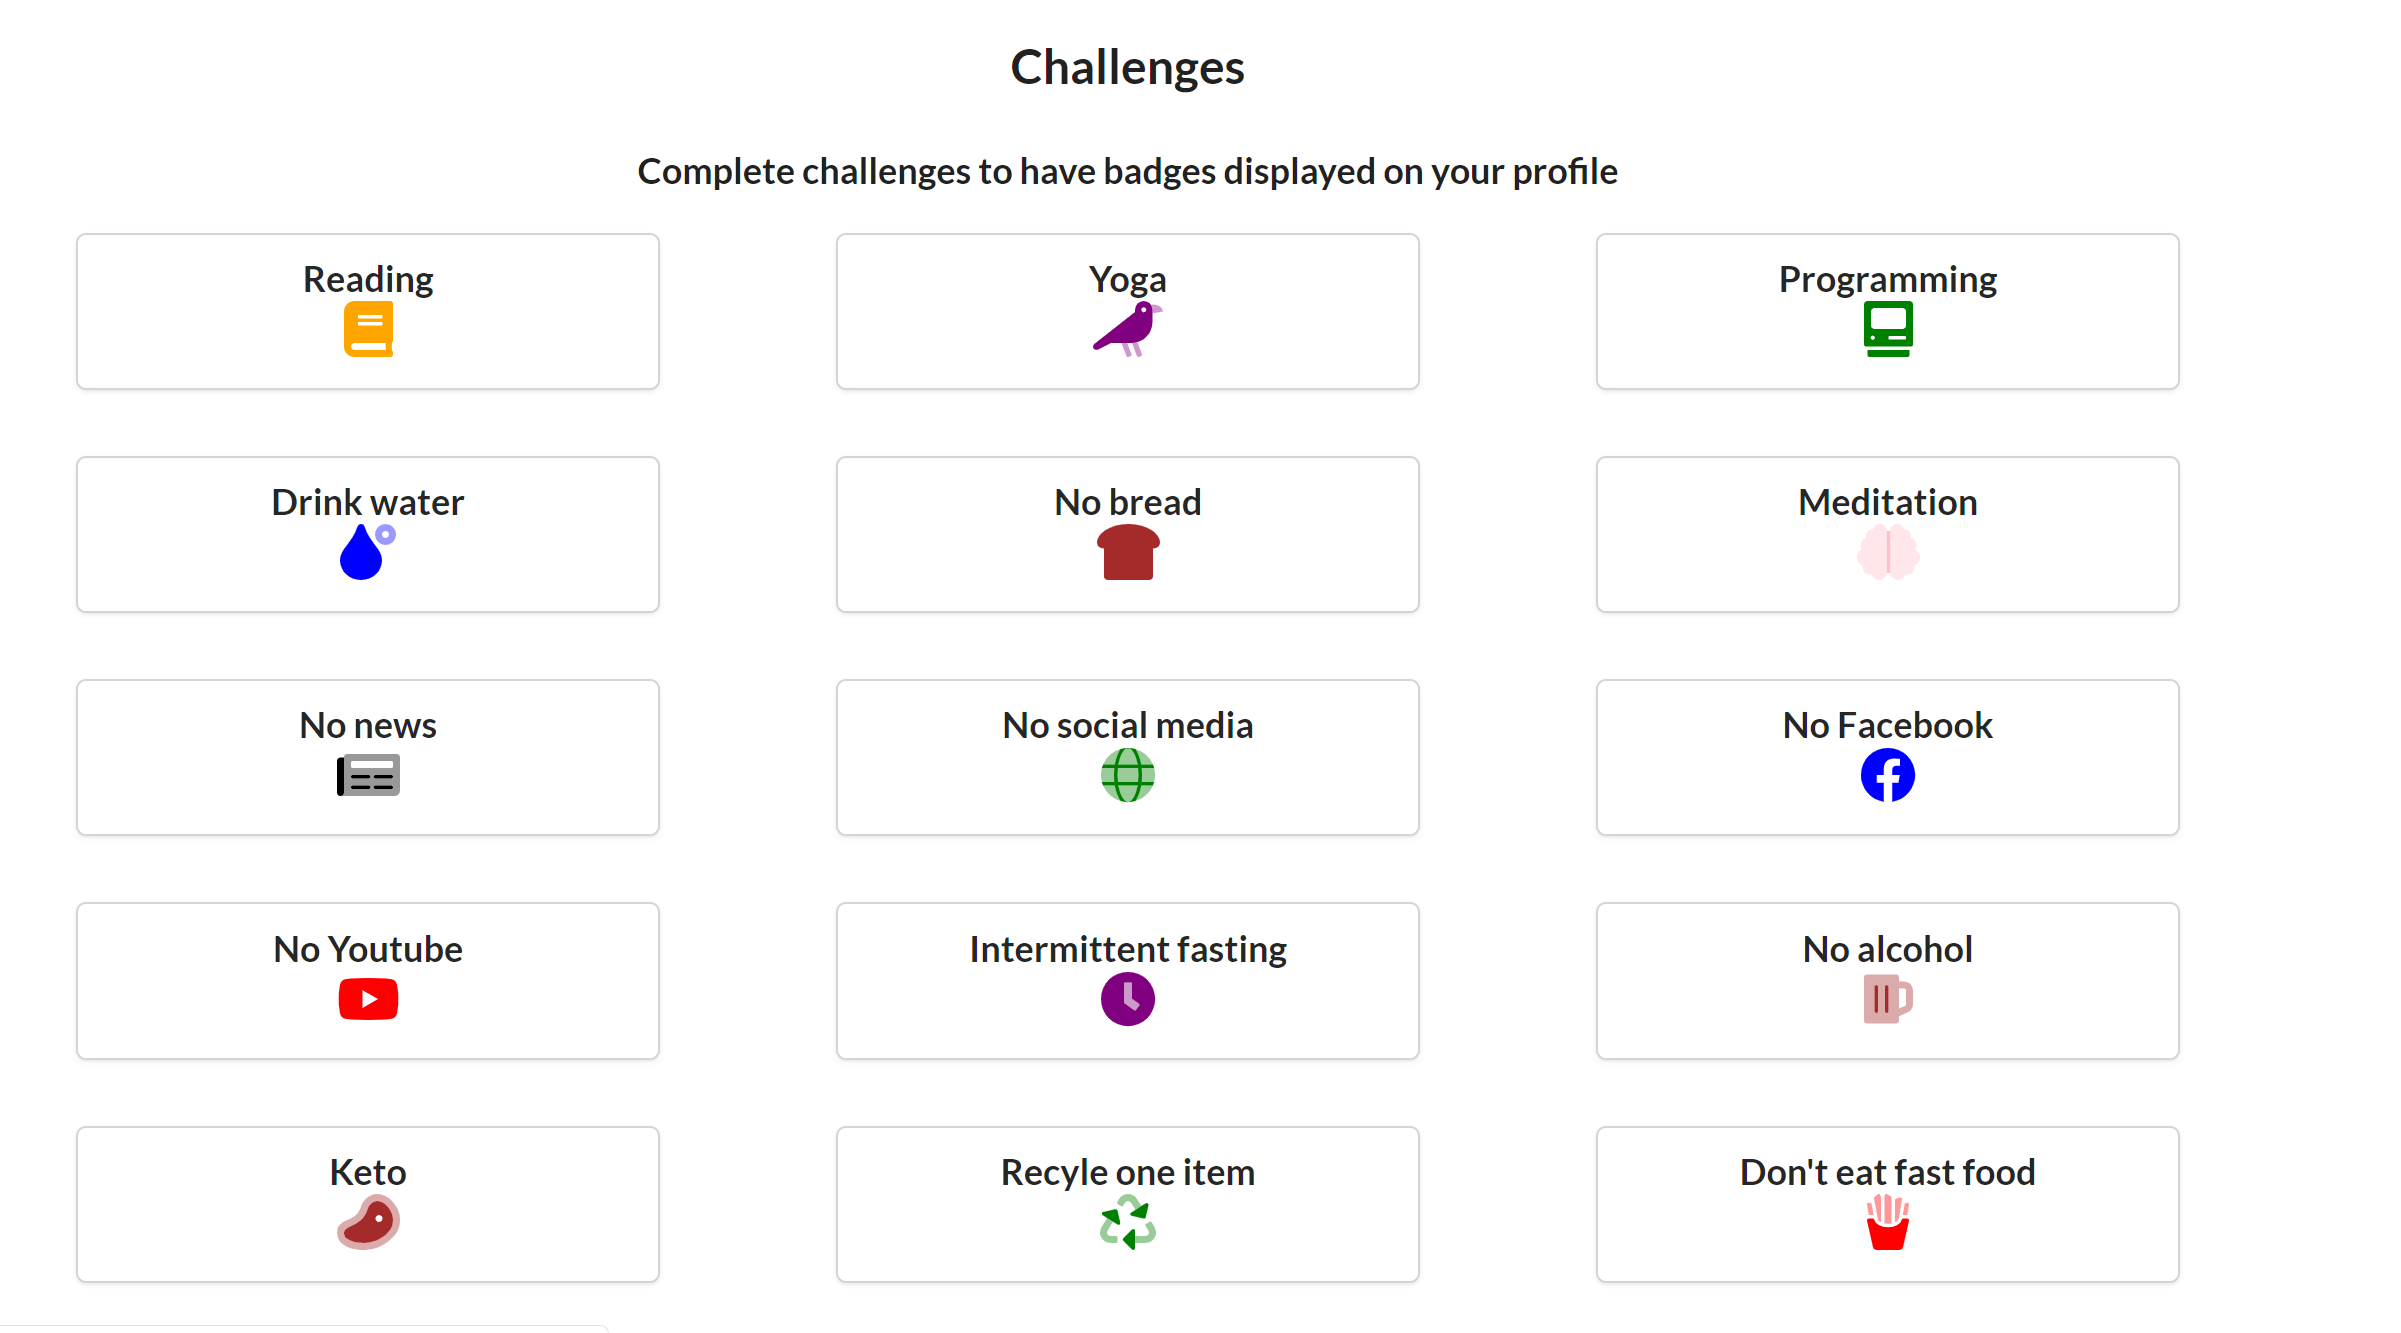
Task: Click the green globe icon
Action: (x=1127, y=775)
